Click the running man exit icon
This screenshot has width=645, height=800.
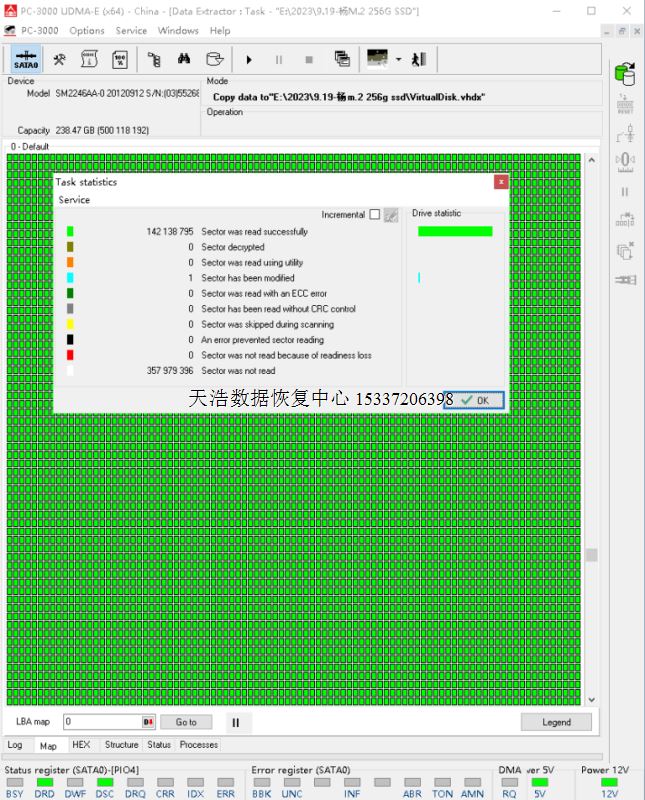click(x=418, y=59)
